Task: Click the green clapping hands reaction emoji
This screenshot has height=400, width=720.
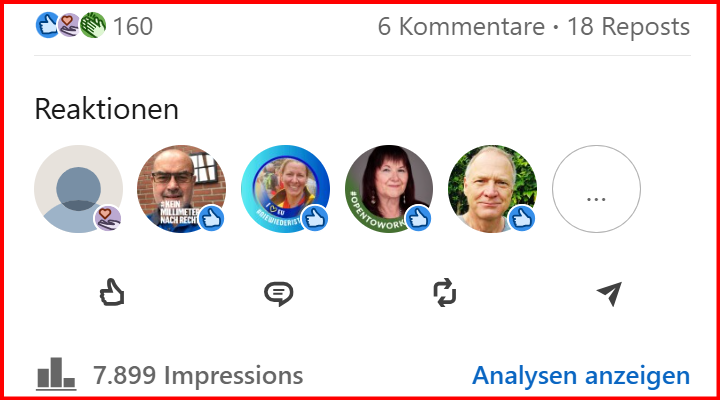Action: point(93,25)
